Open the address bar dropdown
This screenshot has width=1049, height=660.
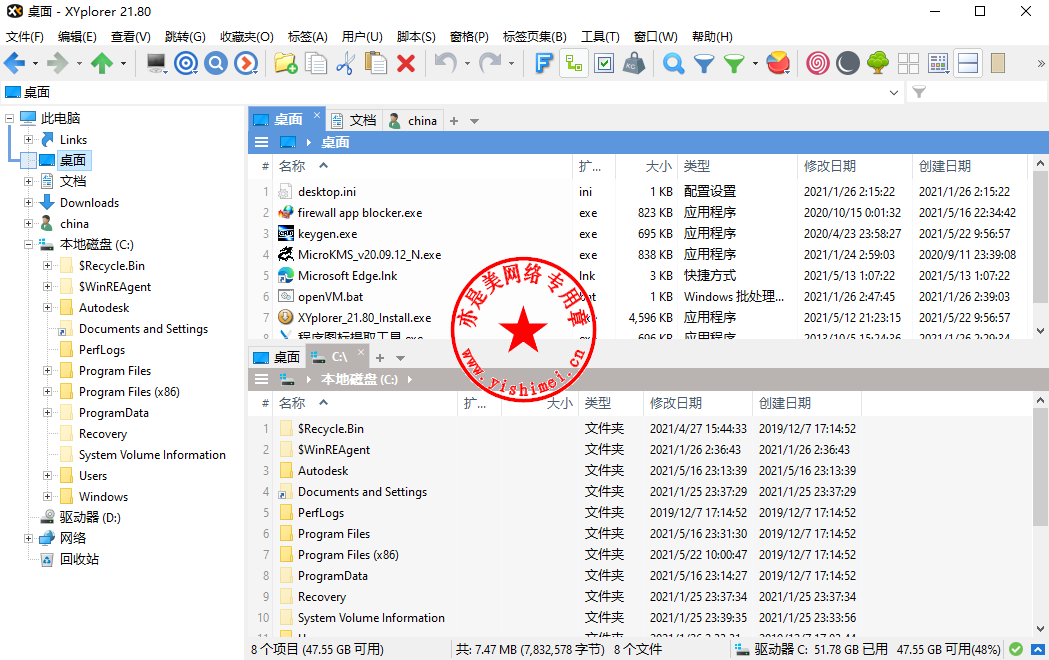[x=894, y=92]
